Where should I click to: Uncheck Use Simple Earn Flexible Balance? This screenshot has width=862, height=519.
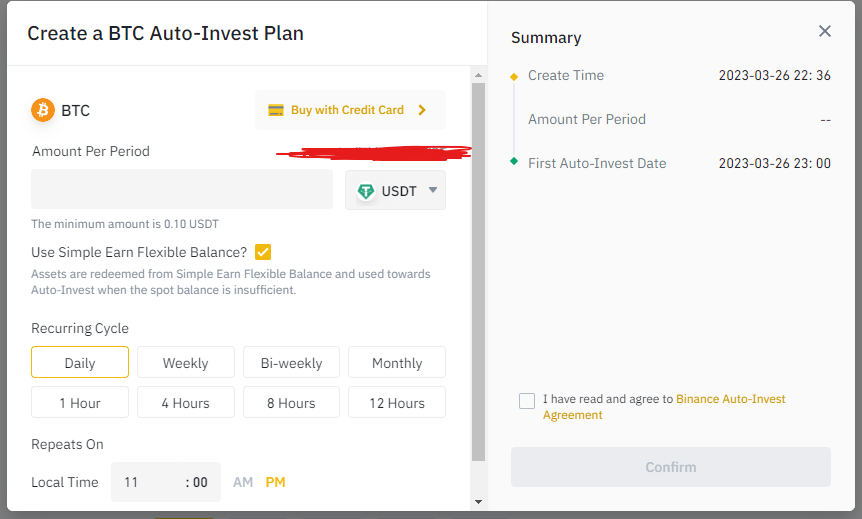pos(263,252)
